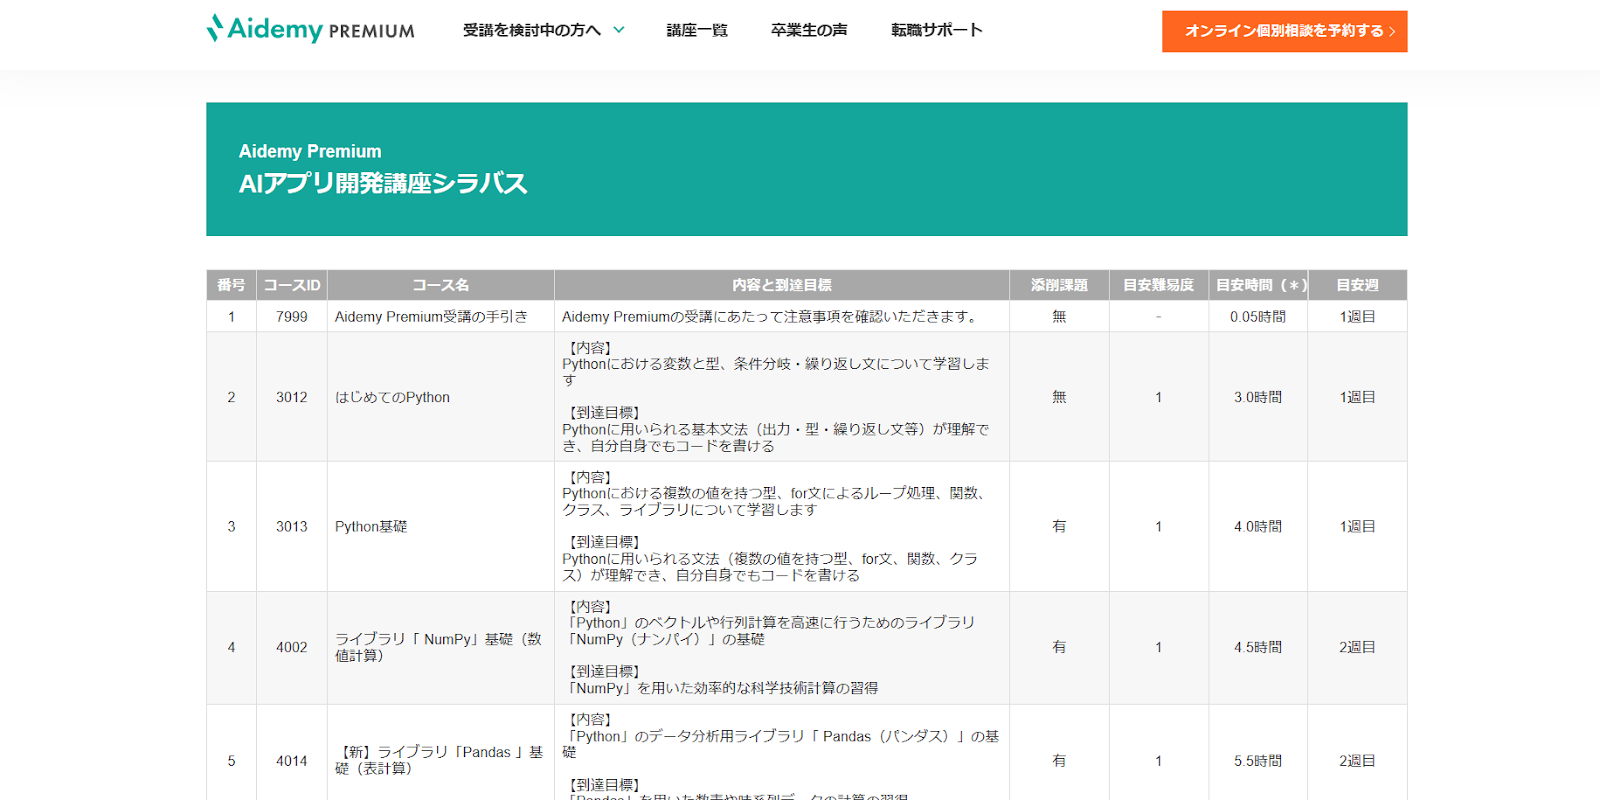Click the コースID column header
This screenshot has width=1600, height=800.
292,285
